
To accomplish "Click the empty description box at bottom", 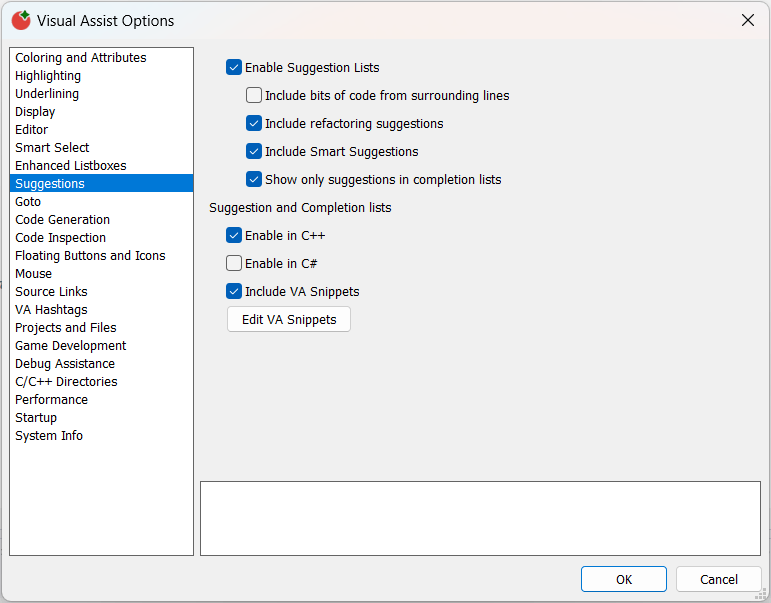I will [480, 518].
